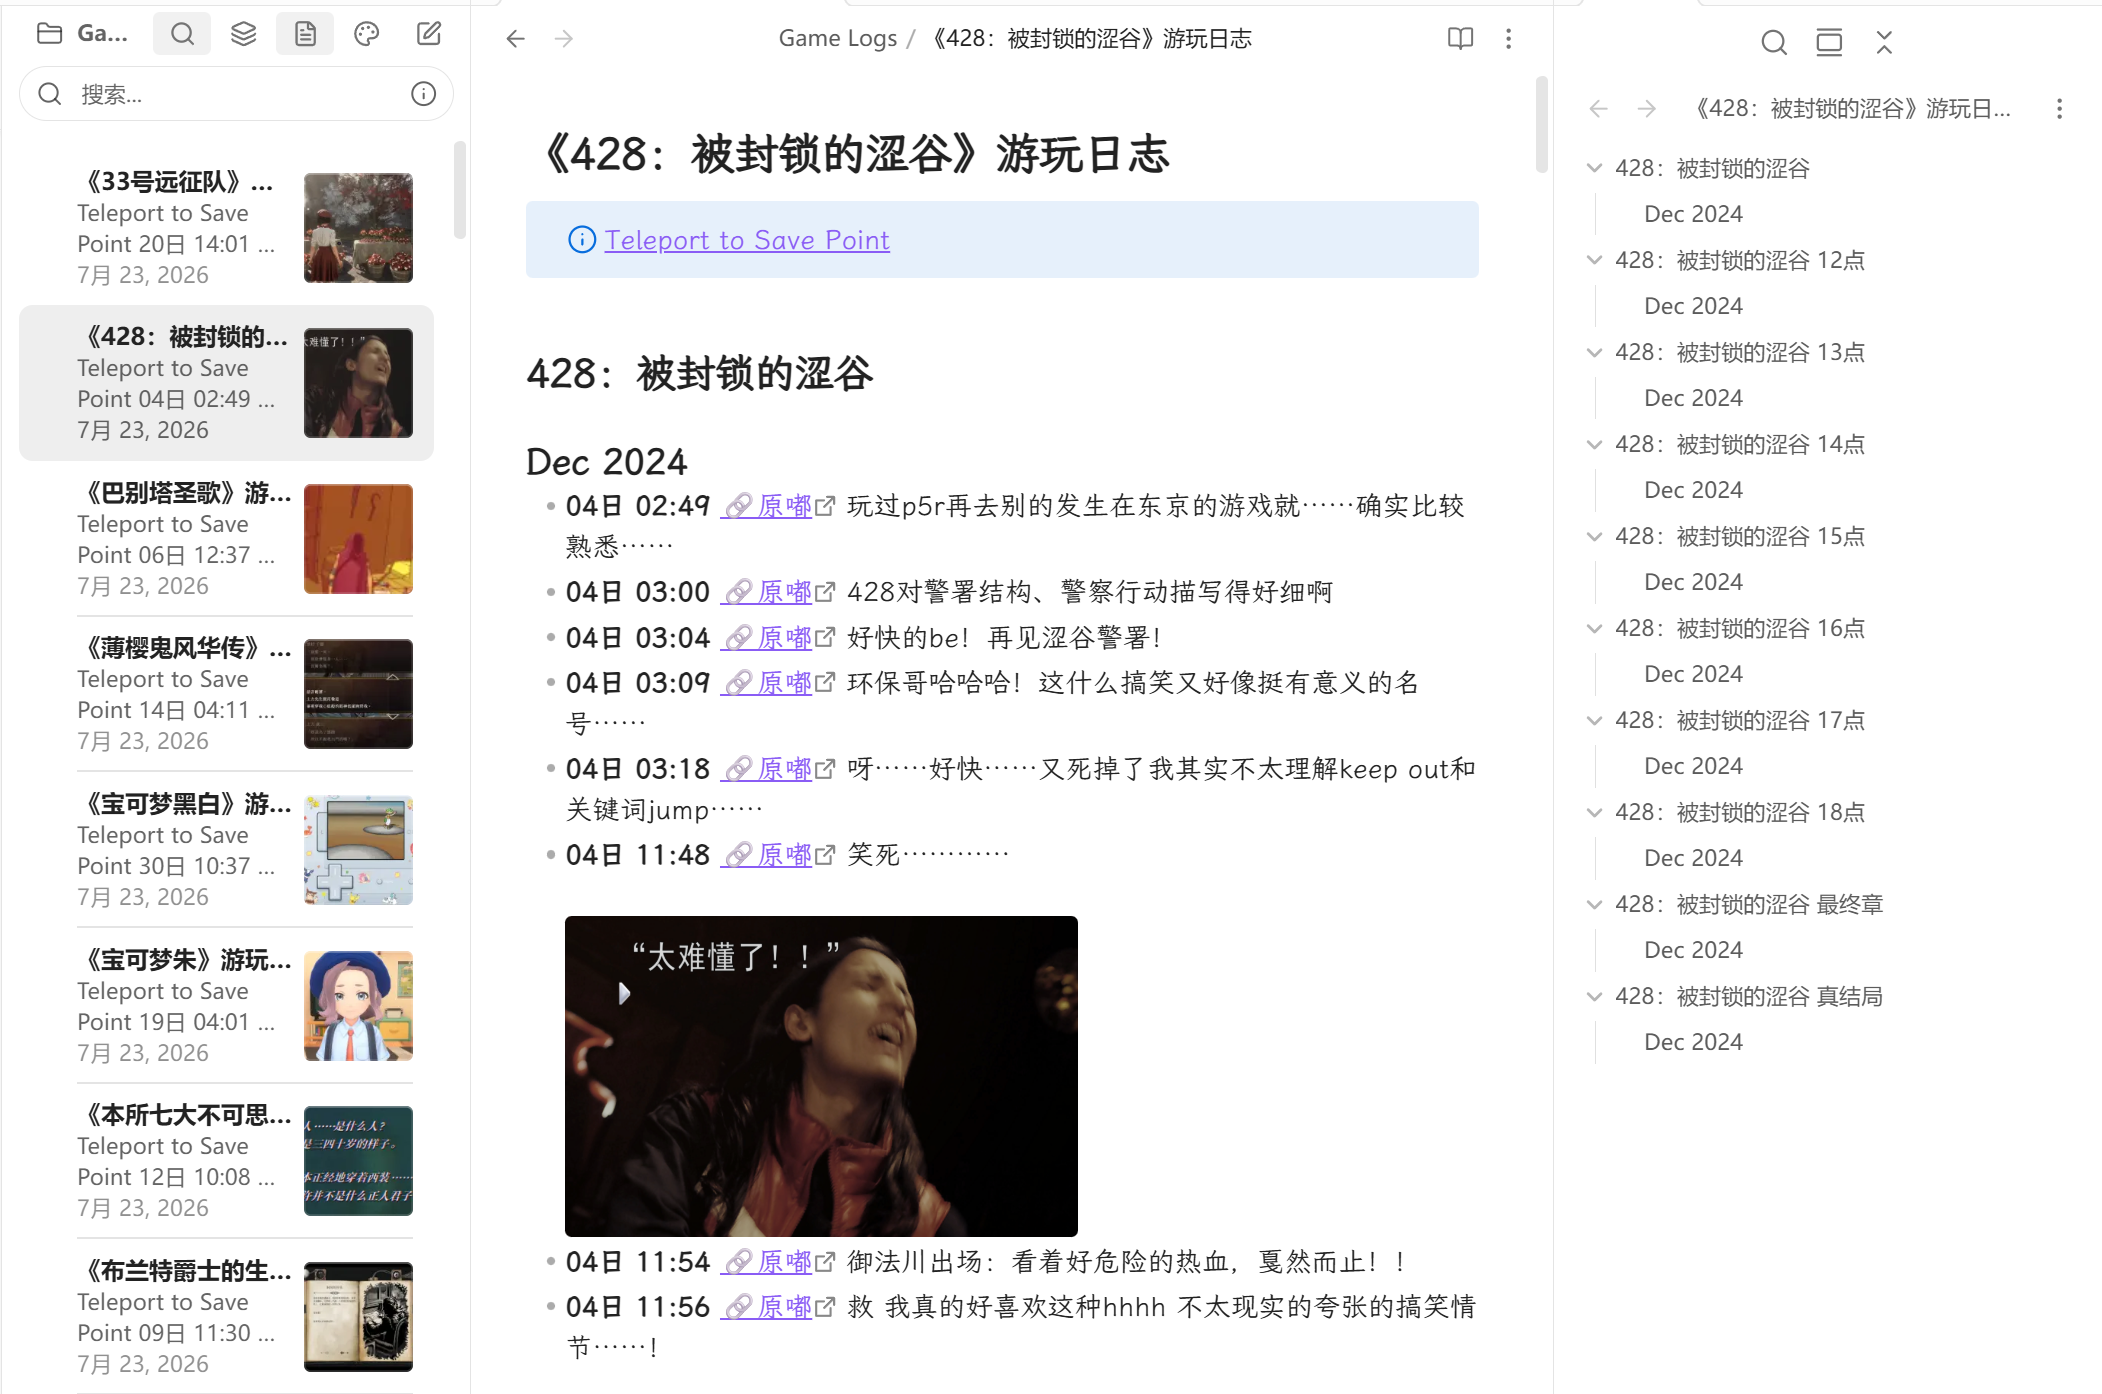Go back with the center pane arrow
This screenshot has height=1394, width=2102.
coord(516,39)
